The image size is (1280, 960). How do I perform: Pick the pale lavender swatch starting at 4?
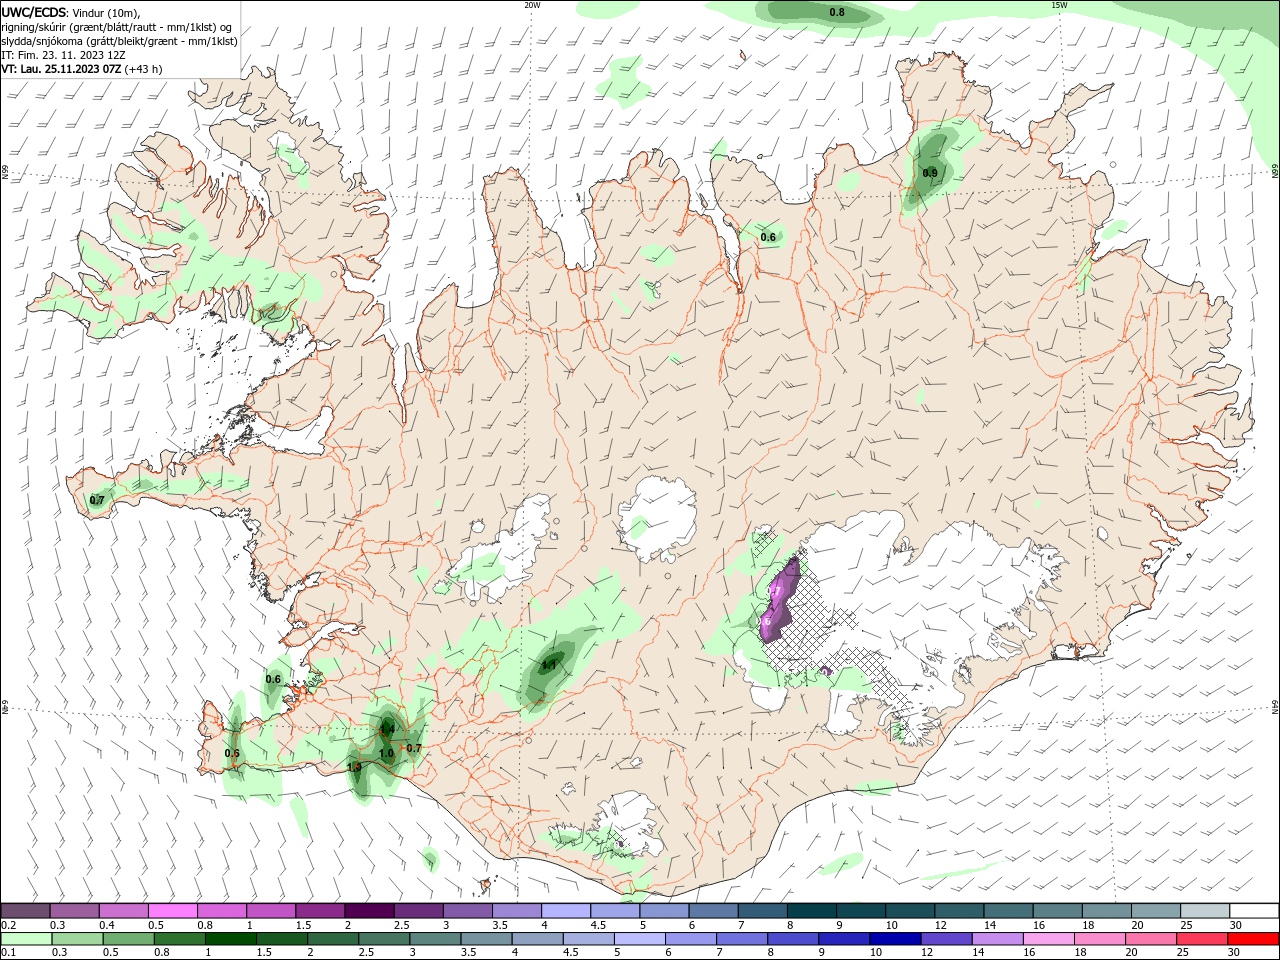tap(565, 911)
